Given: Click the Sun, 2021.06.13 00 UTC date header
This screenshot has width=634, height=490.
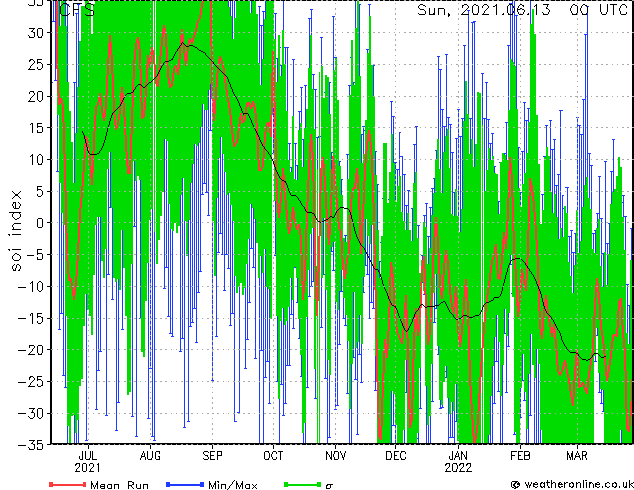Looking at the screenshot, I should click(522, 10).
